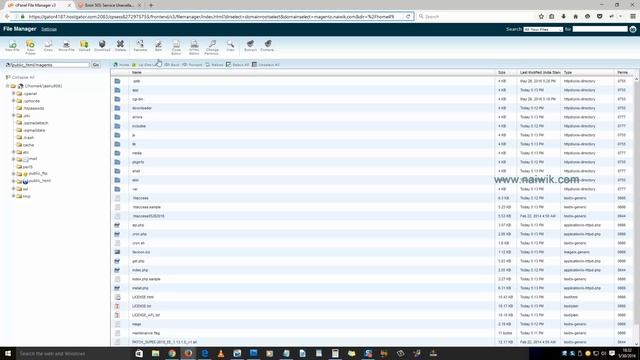This screenshot has width=640, height=360.
Task: Click the taskbar search box
Action: 73,353
